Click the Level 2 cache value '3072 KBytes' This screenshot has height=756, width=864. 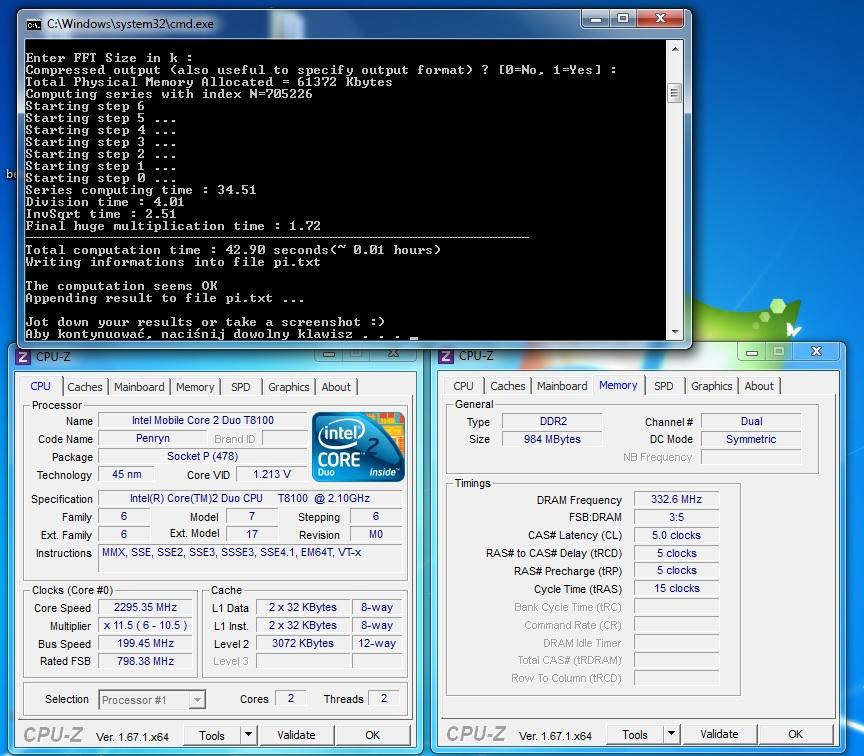303,643
